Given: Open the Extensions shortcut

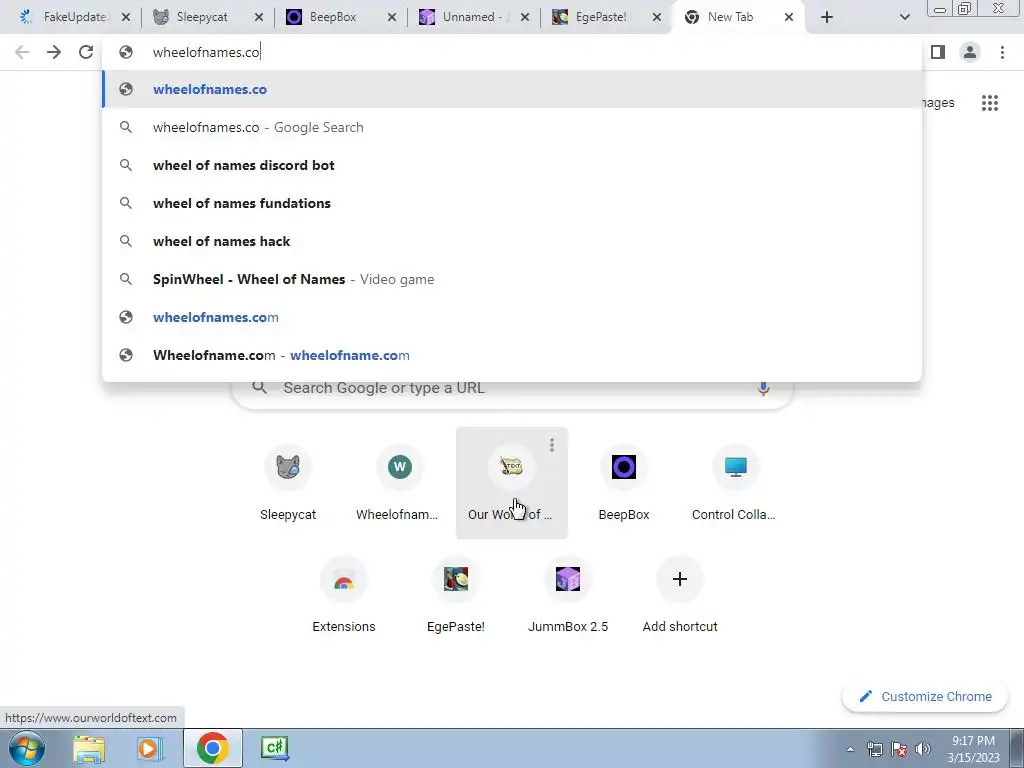Looking at the screenshot, I should 344,596.
